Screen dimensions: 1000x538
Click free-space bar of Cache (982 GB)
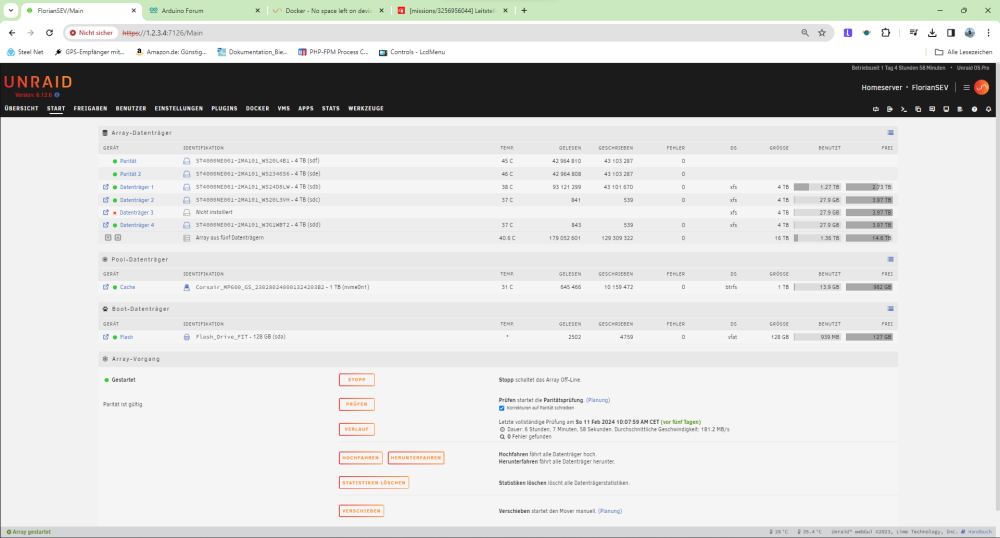[x=869, y=287]
